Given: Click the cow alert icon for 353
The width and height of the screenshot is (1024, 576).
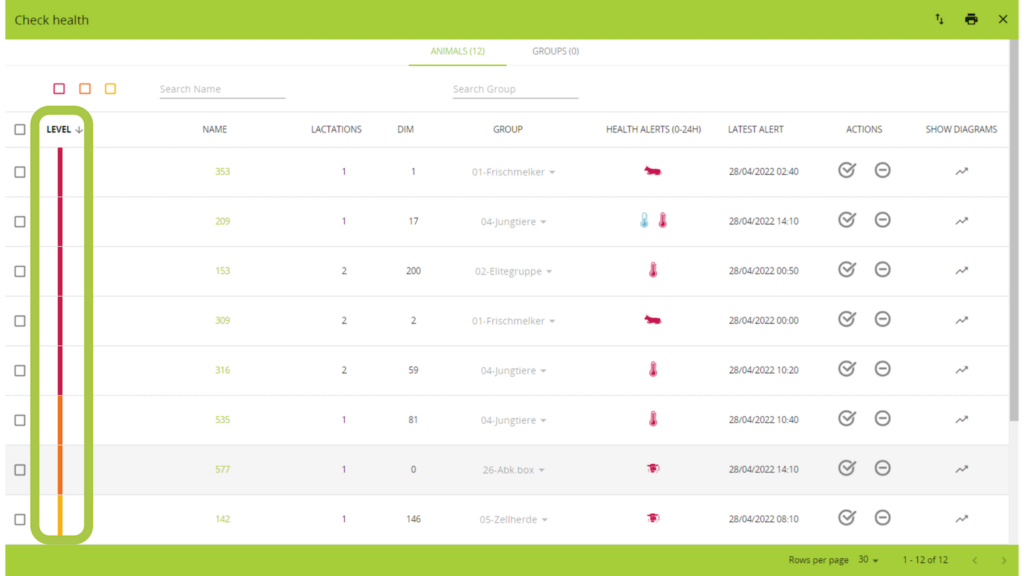Looking at the screenshot, I should (x=652, y=171).
